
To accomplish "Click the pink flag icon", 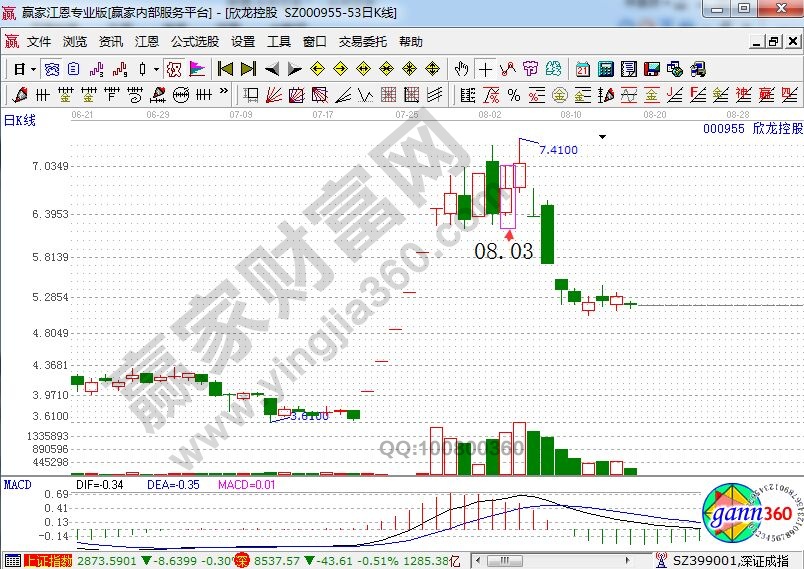I will pyautogui.click(x=197, y=69).
